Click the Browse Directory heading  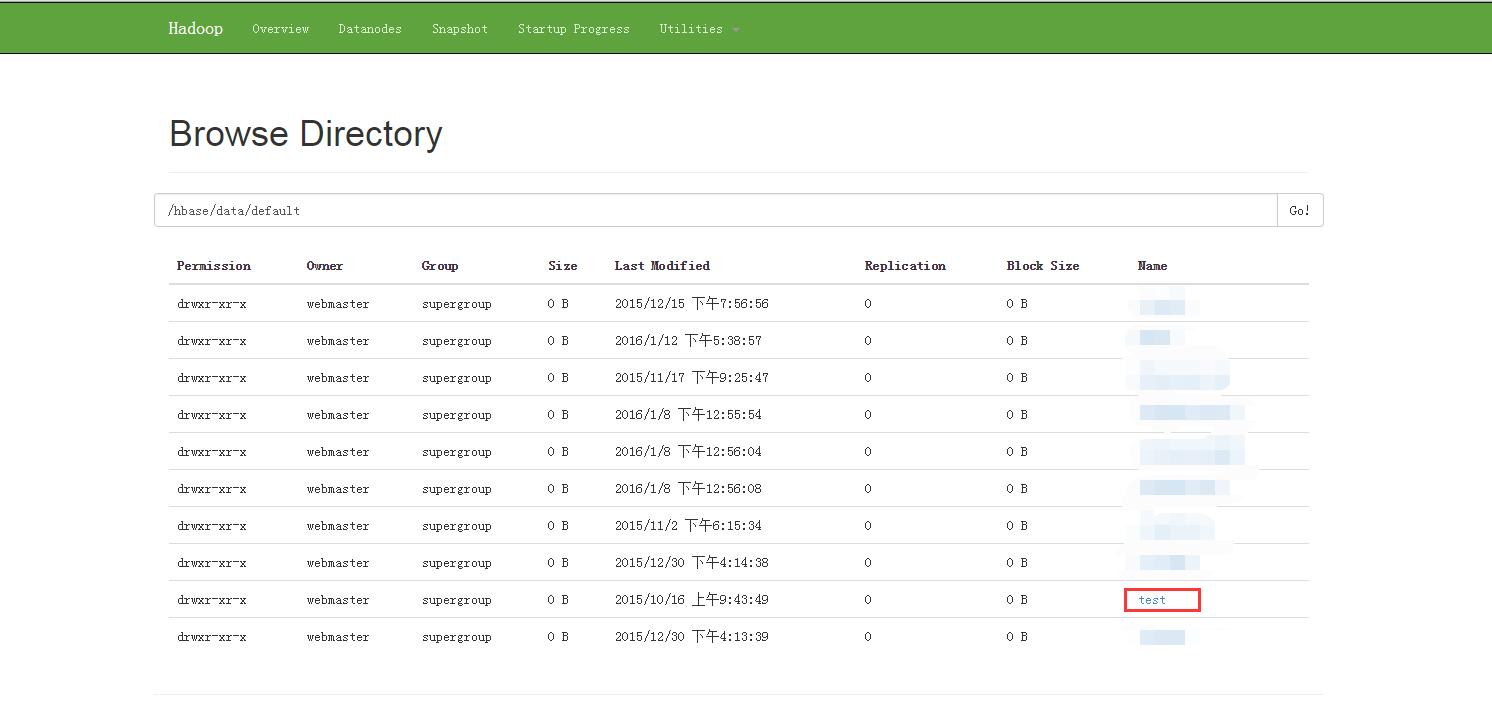coord(306,134)
